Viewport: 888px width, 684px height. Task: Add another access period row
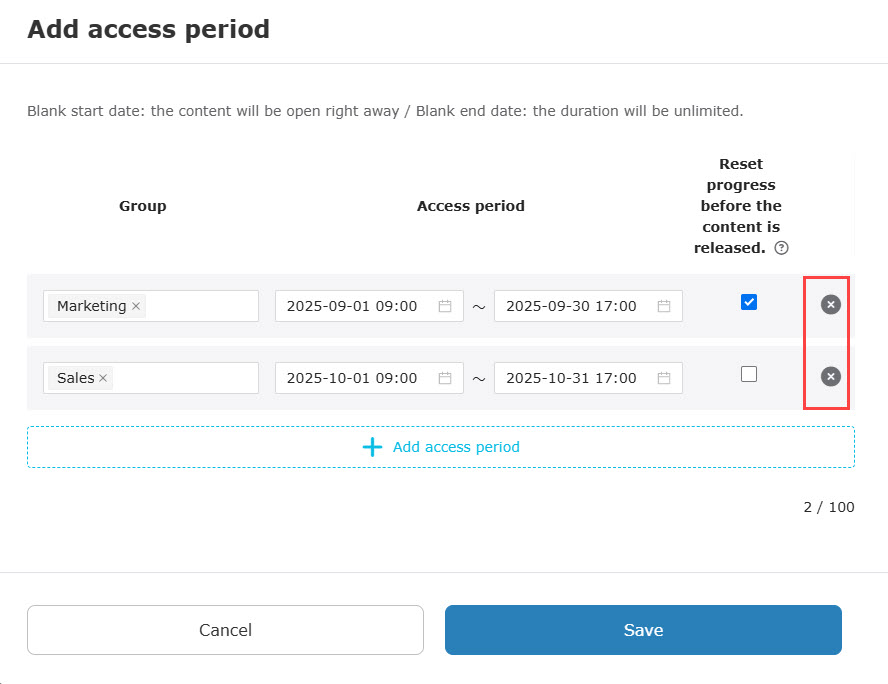[x=441, y=447]
